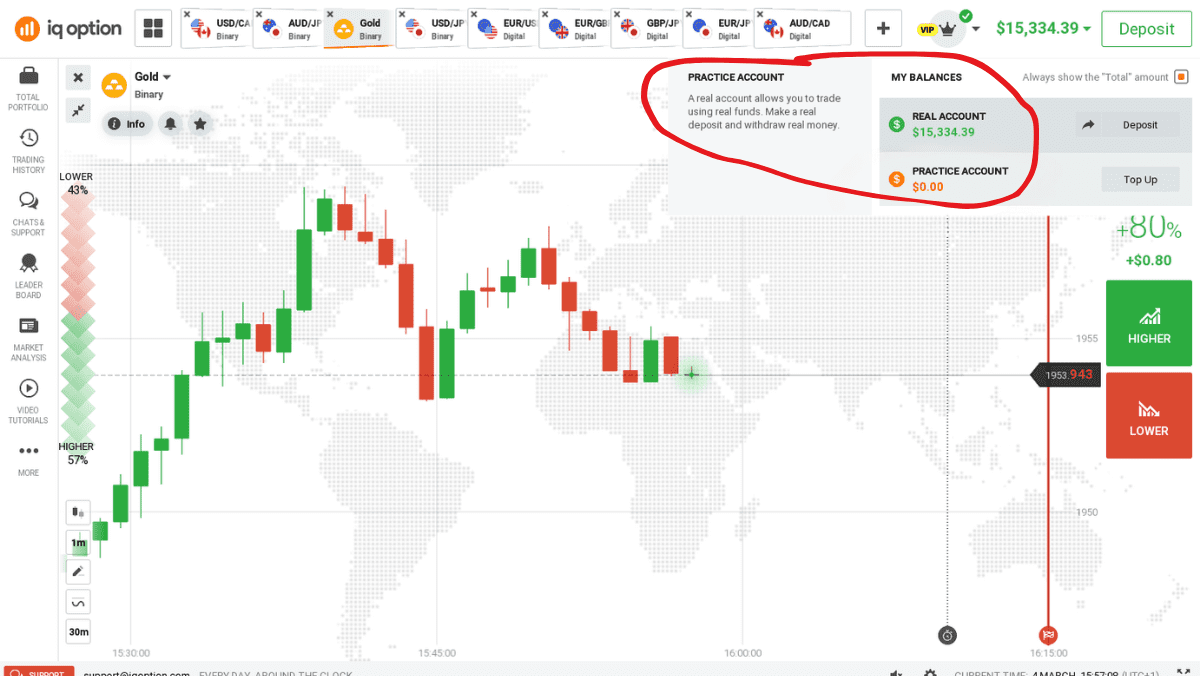Enable 'Always show the Total amount'
This screenshot has width=1200, height=676.
[1181, 76]
